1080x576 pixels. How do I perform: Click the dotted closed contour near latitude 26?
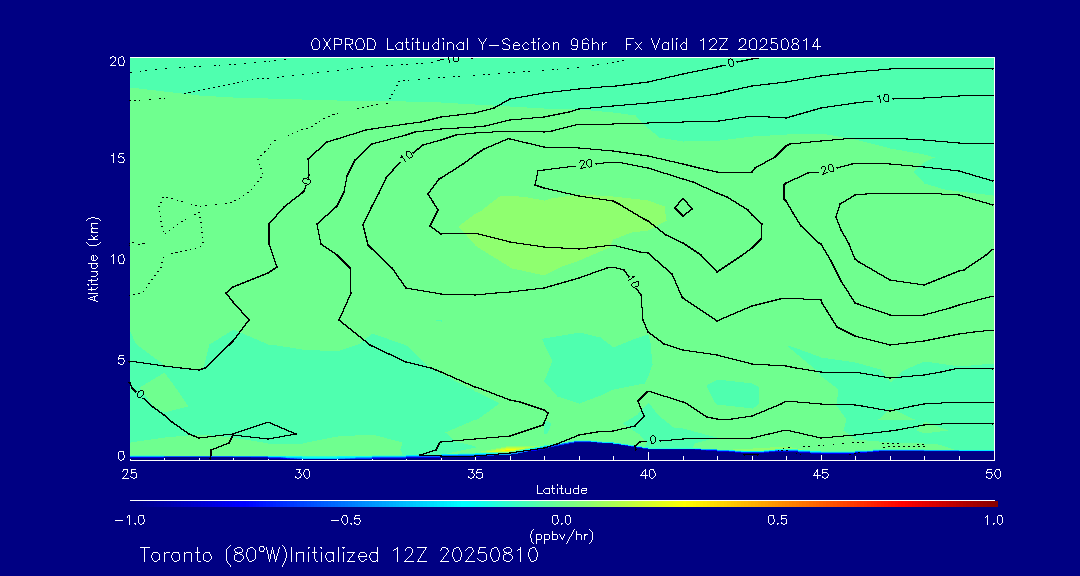[182, 224]
